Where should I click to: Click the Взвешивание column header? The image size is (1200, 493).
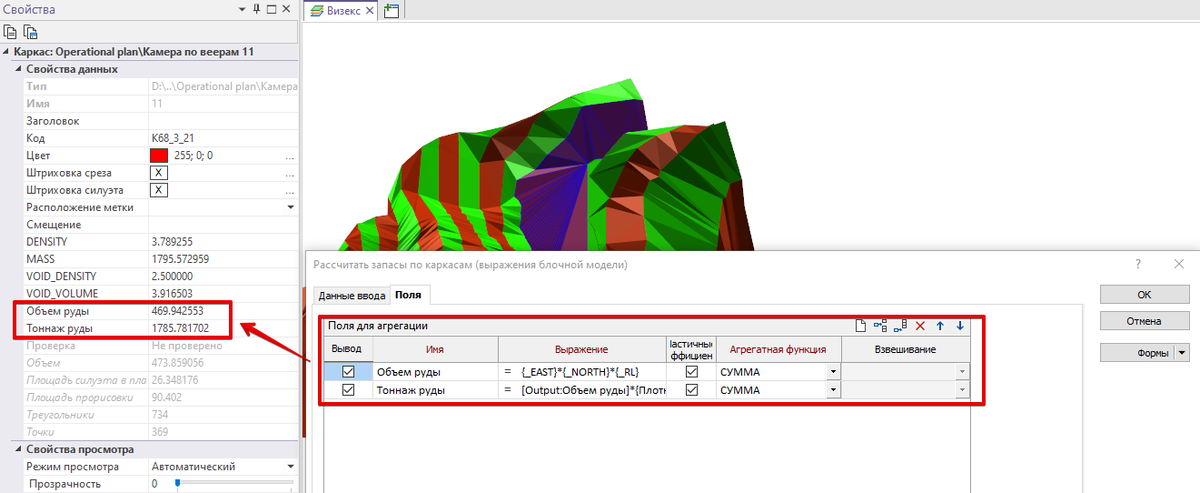pyautogui.click(x=907, y=349)
